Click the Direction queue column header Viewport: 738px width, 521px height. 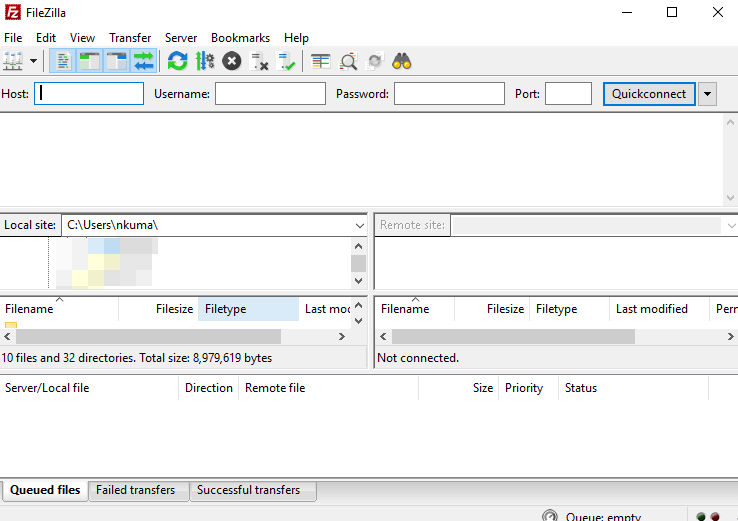pos(209,388)
